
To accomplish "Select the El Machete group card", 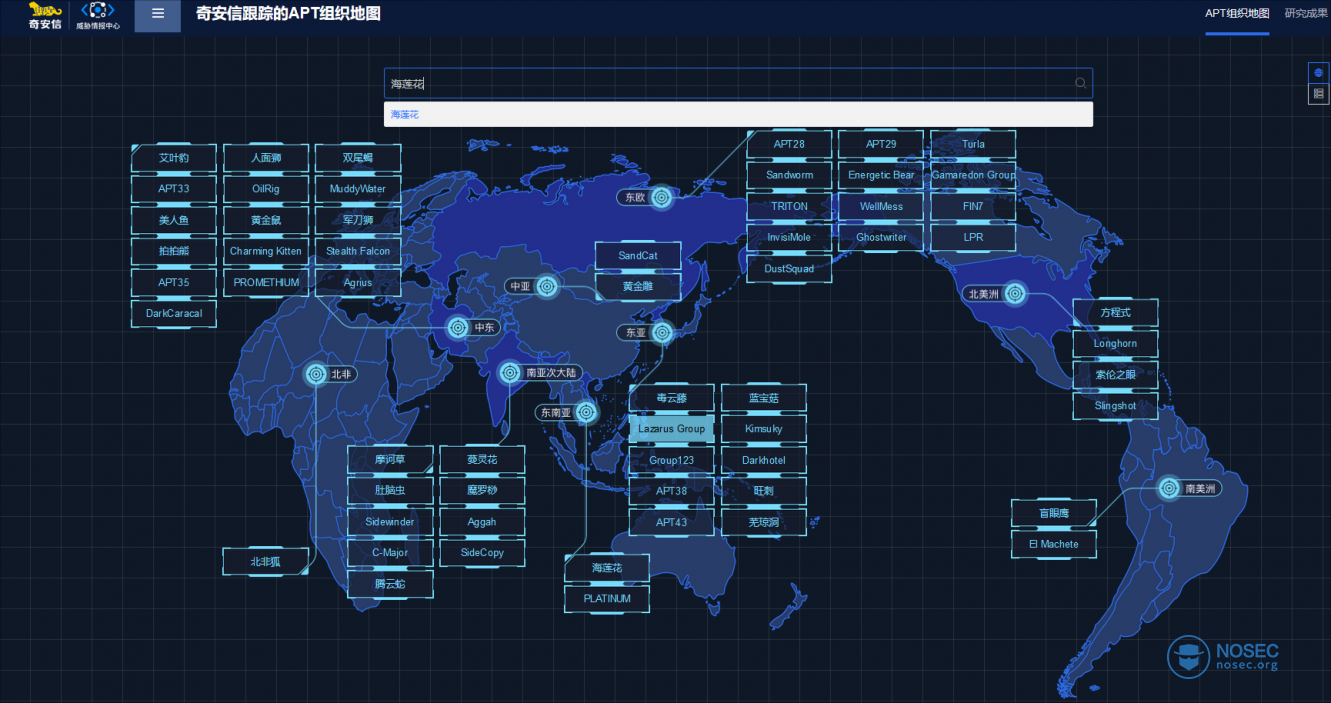I will (x=1053, y=545).
